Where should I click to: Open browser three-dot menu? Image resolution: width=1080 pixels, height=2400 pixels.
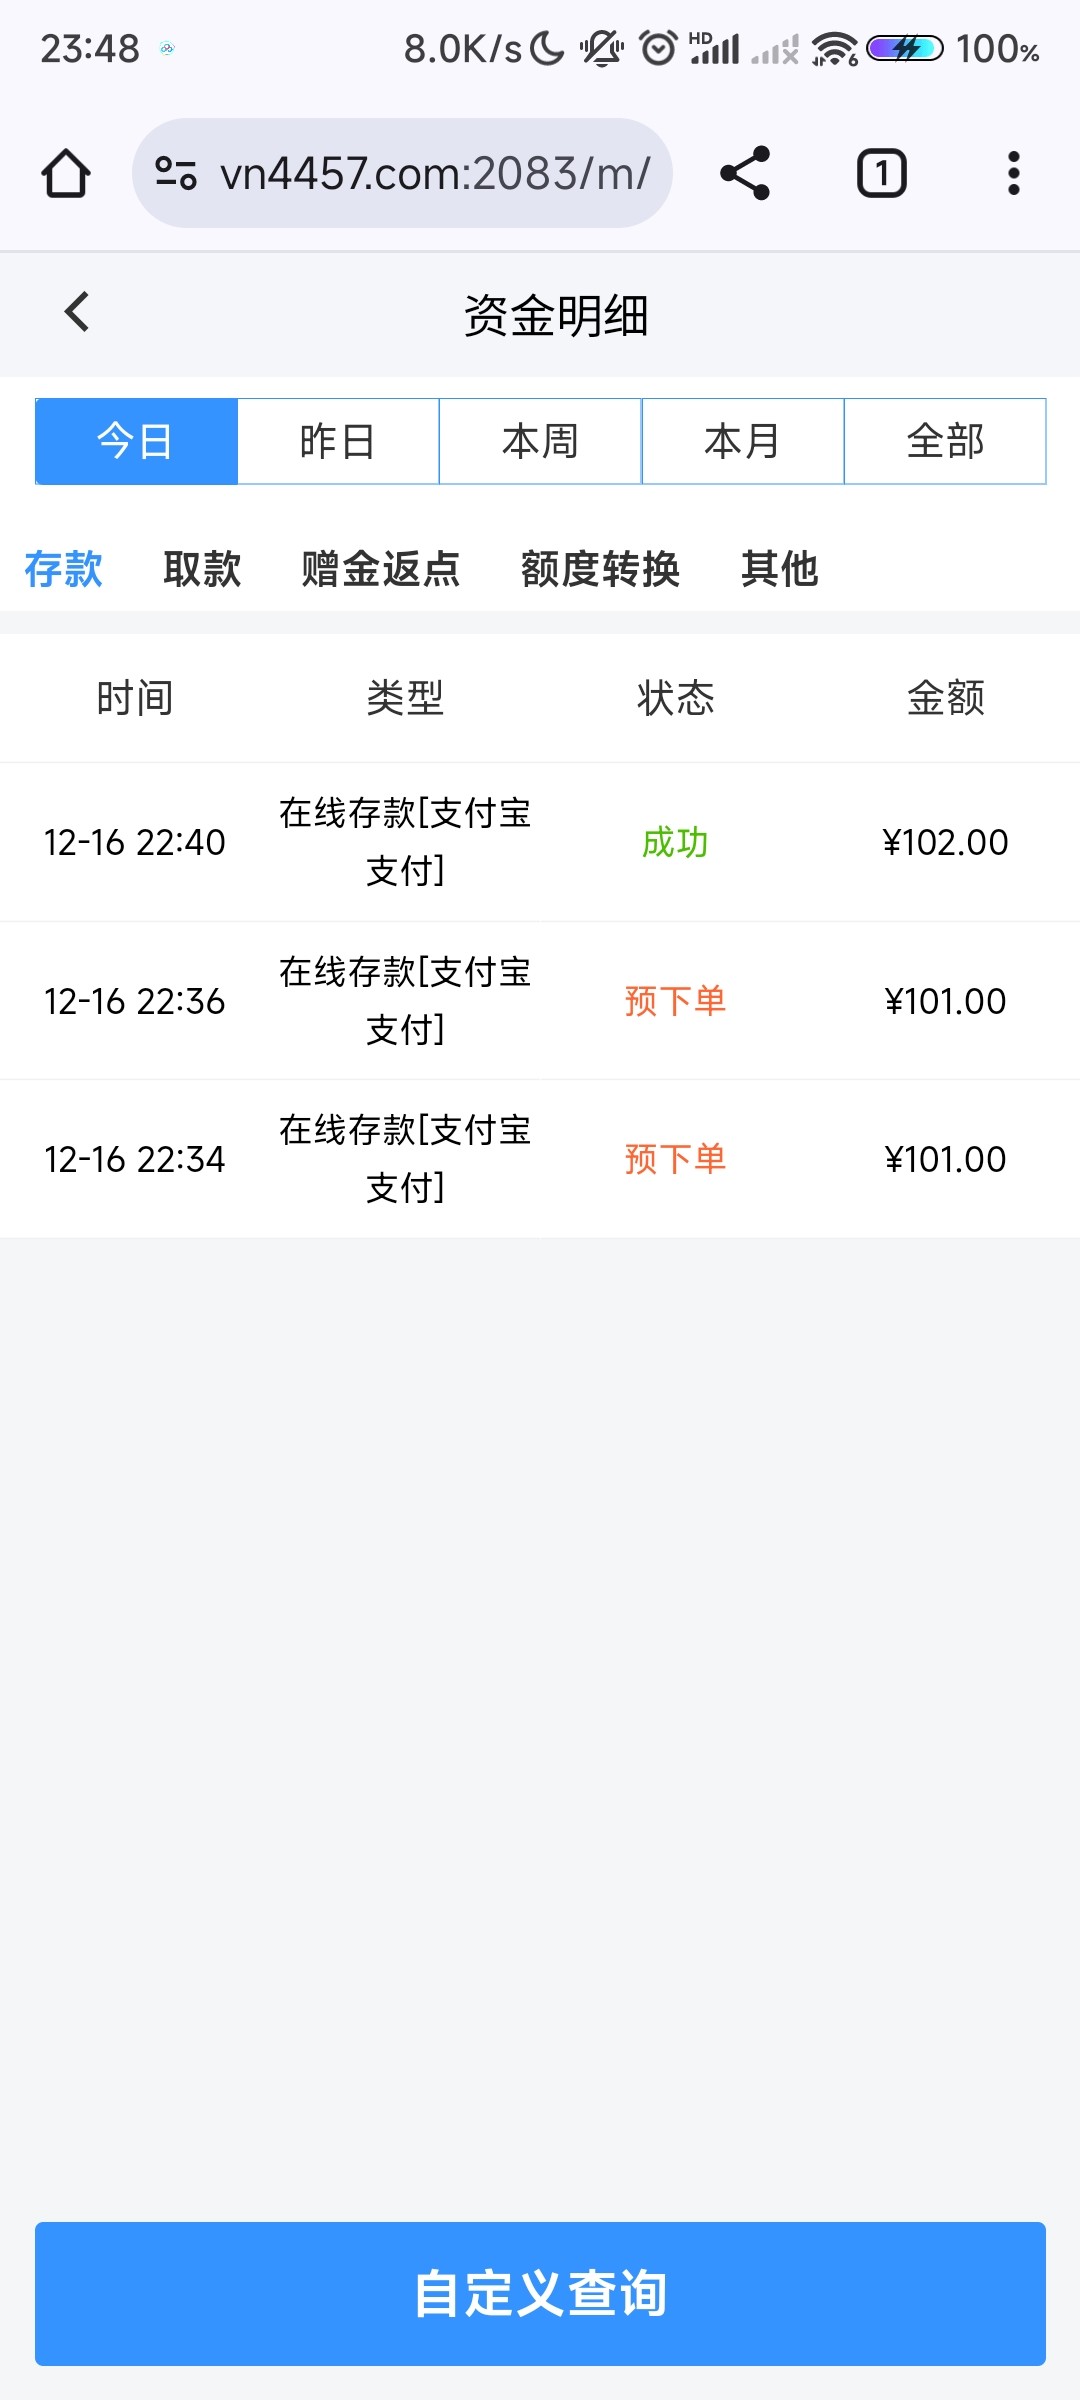[1013, 173]
